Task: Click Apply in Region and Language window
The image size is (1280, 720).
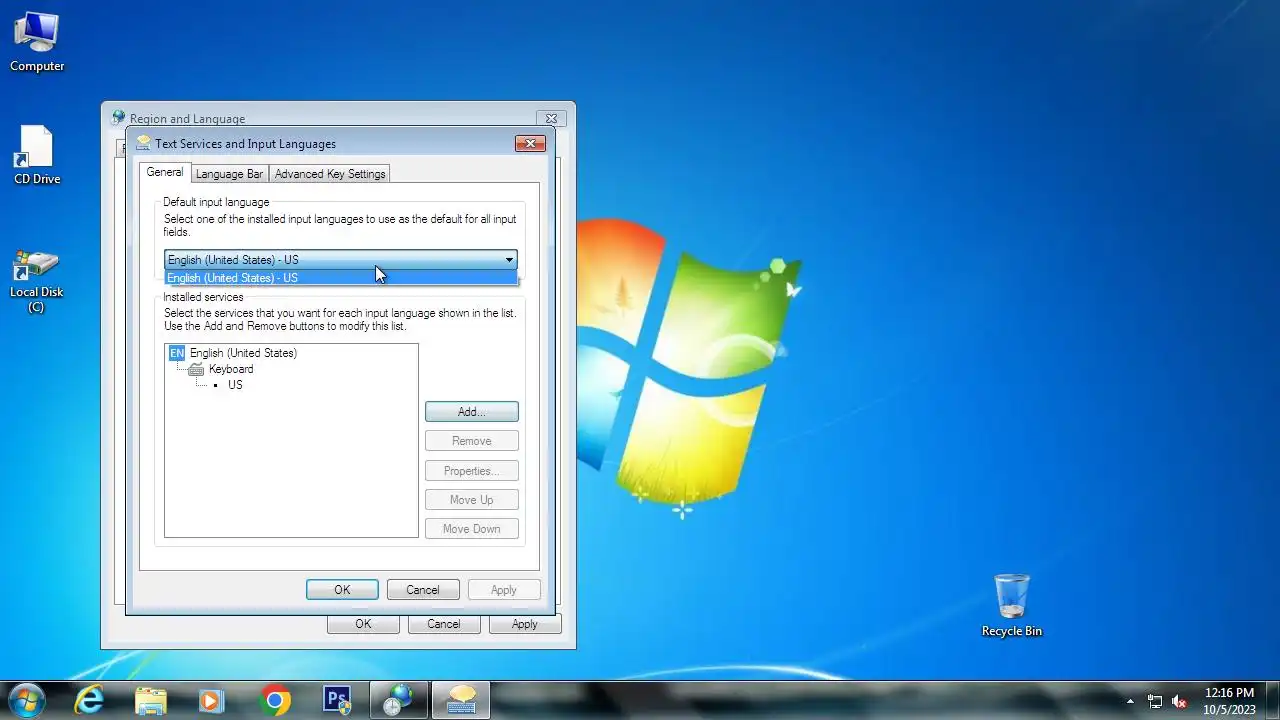Action: [x=525, y=624]
